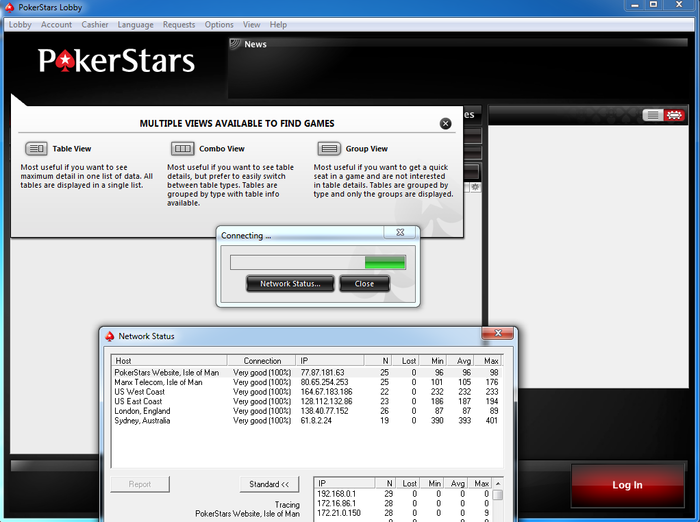The height and width of the screenshot is (522, 700).
Task: Close the Connecting dialog with X
Action: [x=400, y=232]
